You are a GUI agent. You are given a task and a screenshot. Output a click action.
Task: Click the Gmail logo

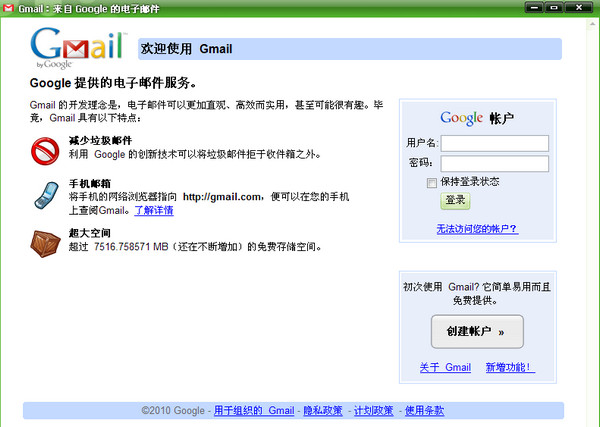click(79, 48)
